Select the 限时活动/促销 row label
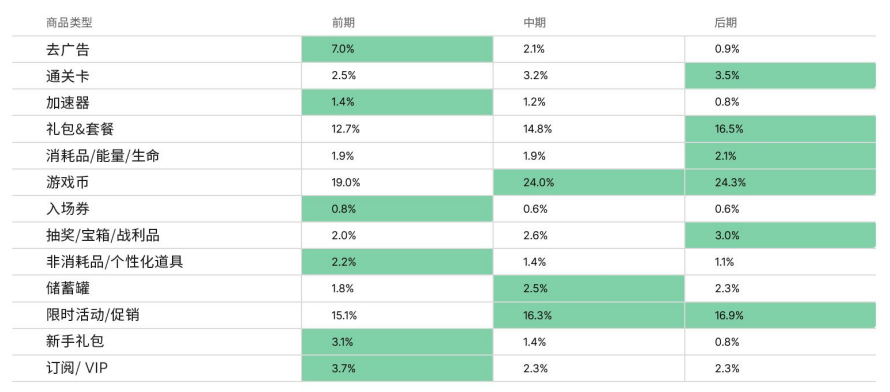 (x=93, y=315)
